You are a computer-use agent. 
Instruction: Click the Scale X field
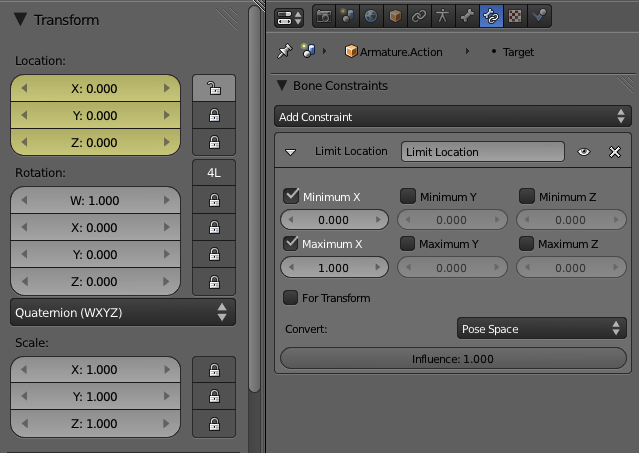[x=95, y=369]
